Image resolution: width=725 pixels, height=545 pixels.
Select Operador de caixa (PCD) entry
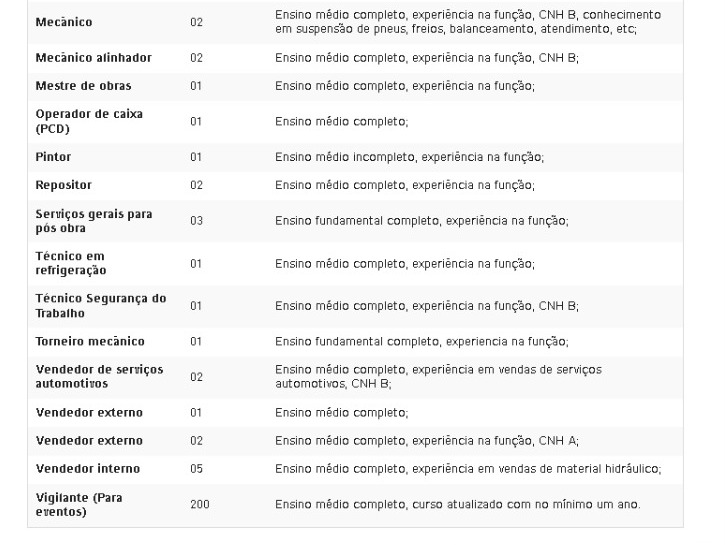[x=89, y=121]
